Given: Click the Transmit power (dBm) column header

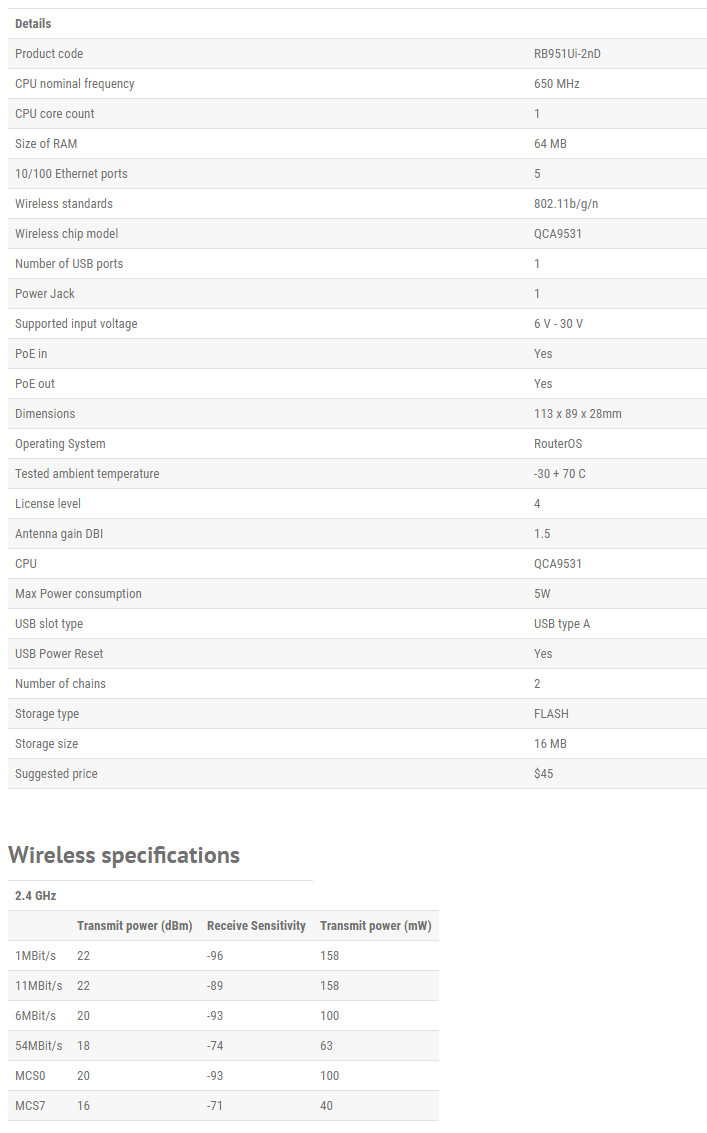Looking at the screenshot, I should point(134,926).
